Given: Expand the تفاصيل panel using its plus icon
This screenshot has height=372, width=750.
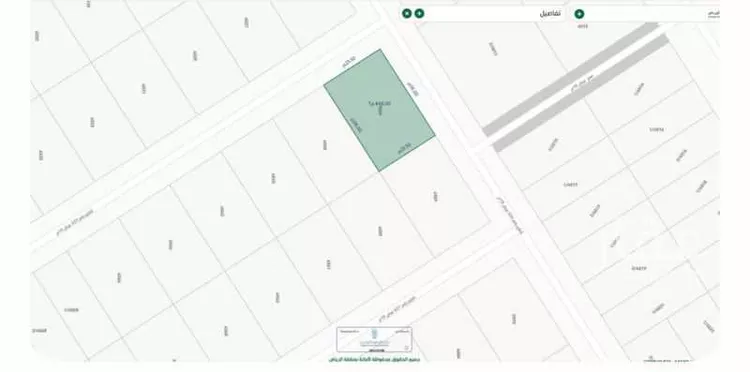Looking at the screenshot, I should (x=419, y=13).
